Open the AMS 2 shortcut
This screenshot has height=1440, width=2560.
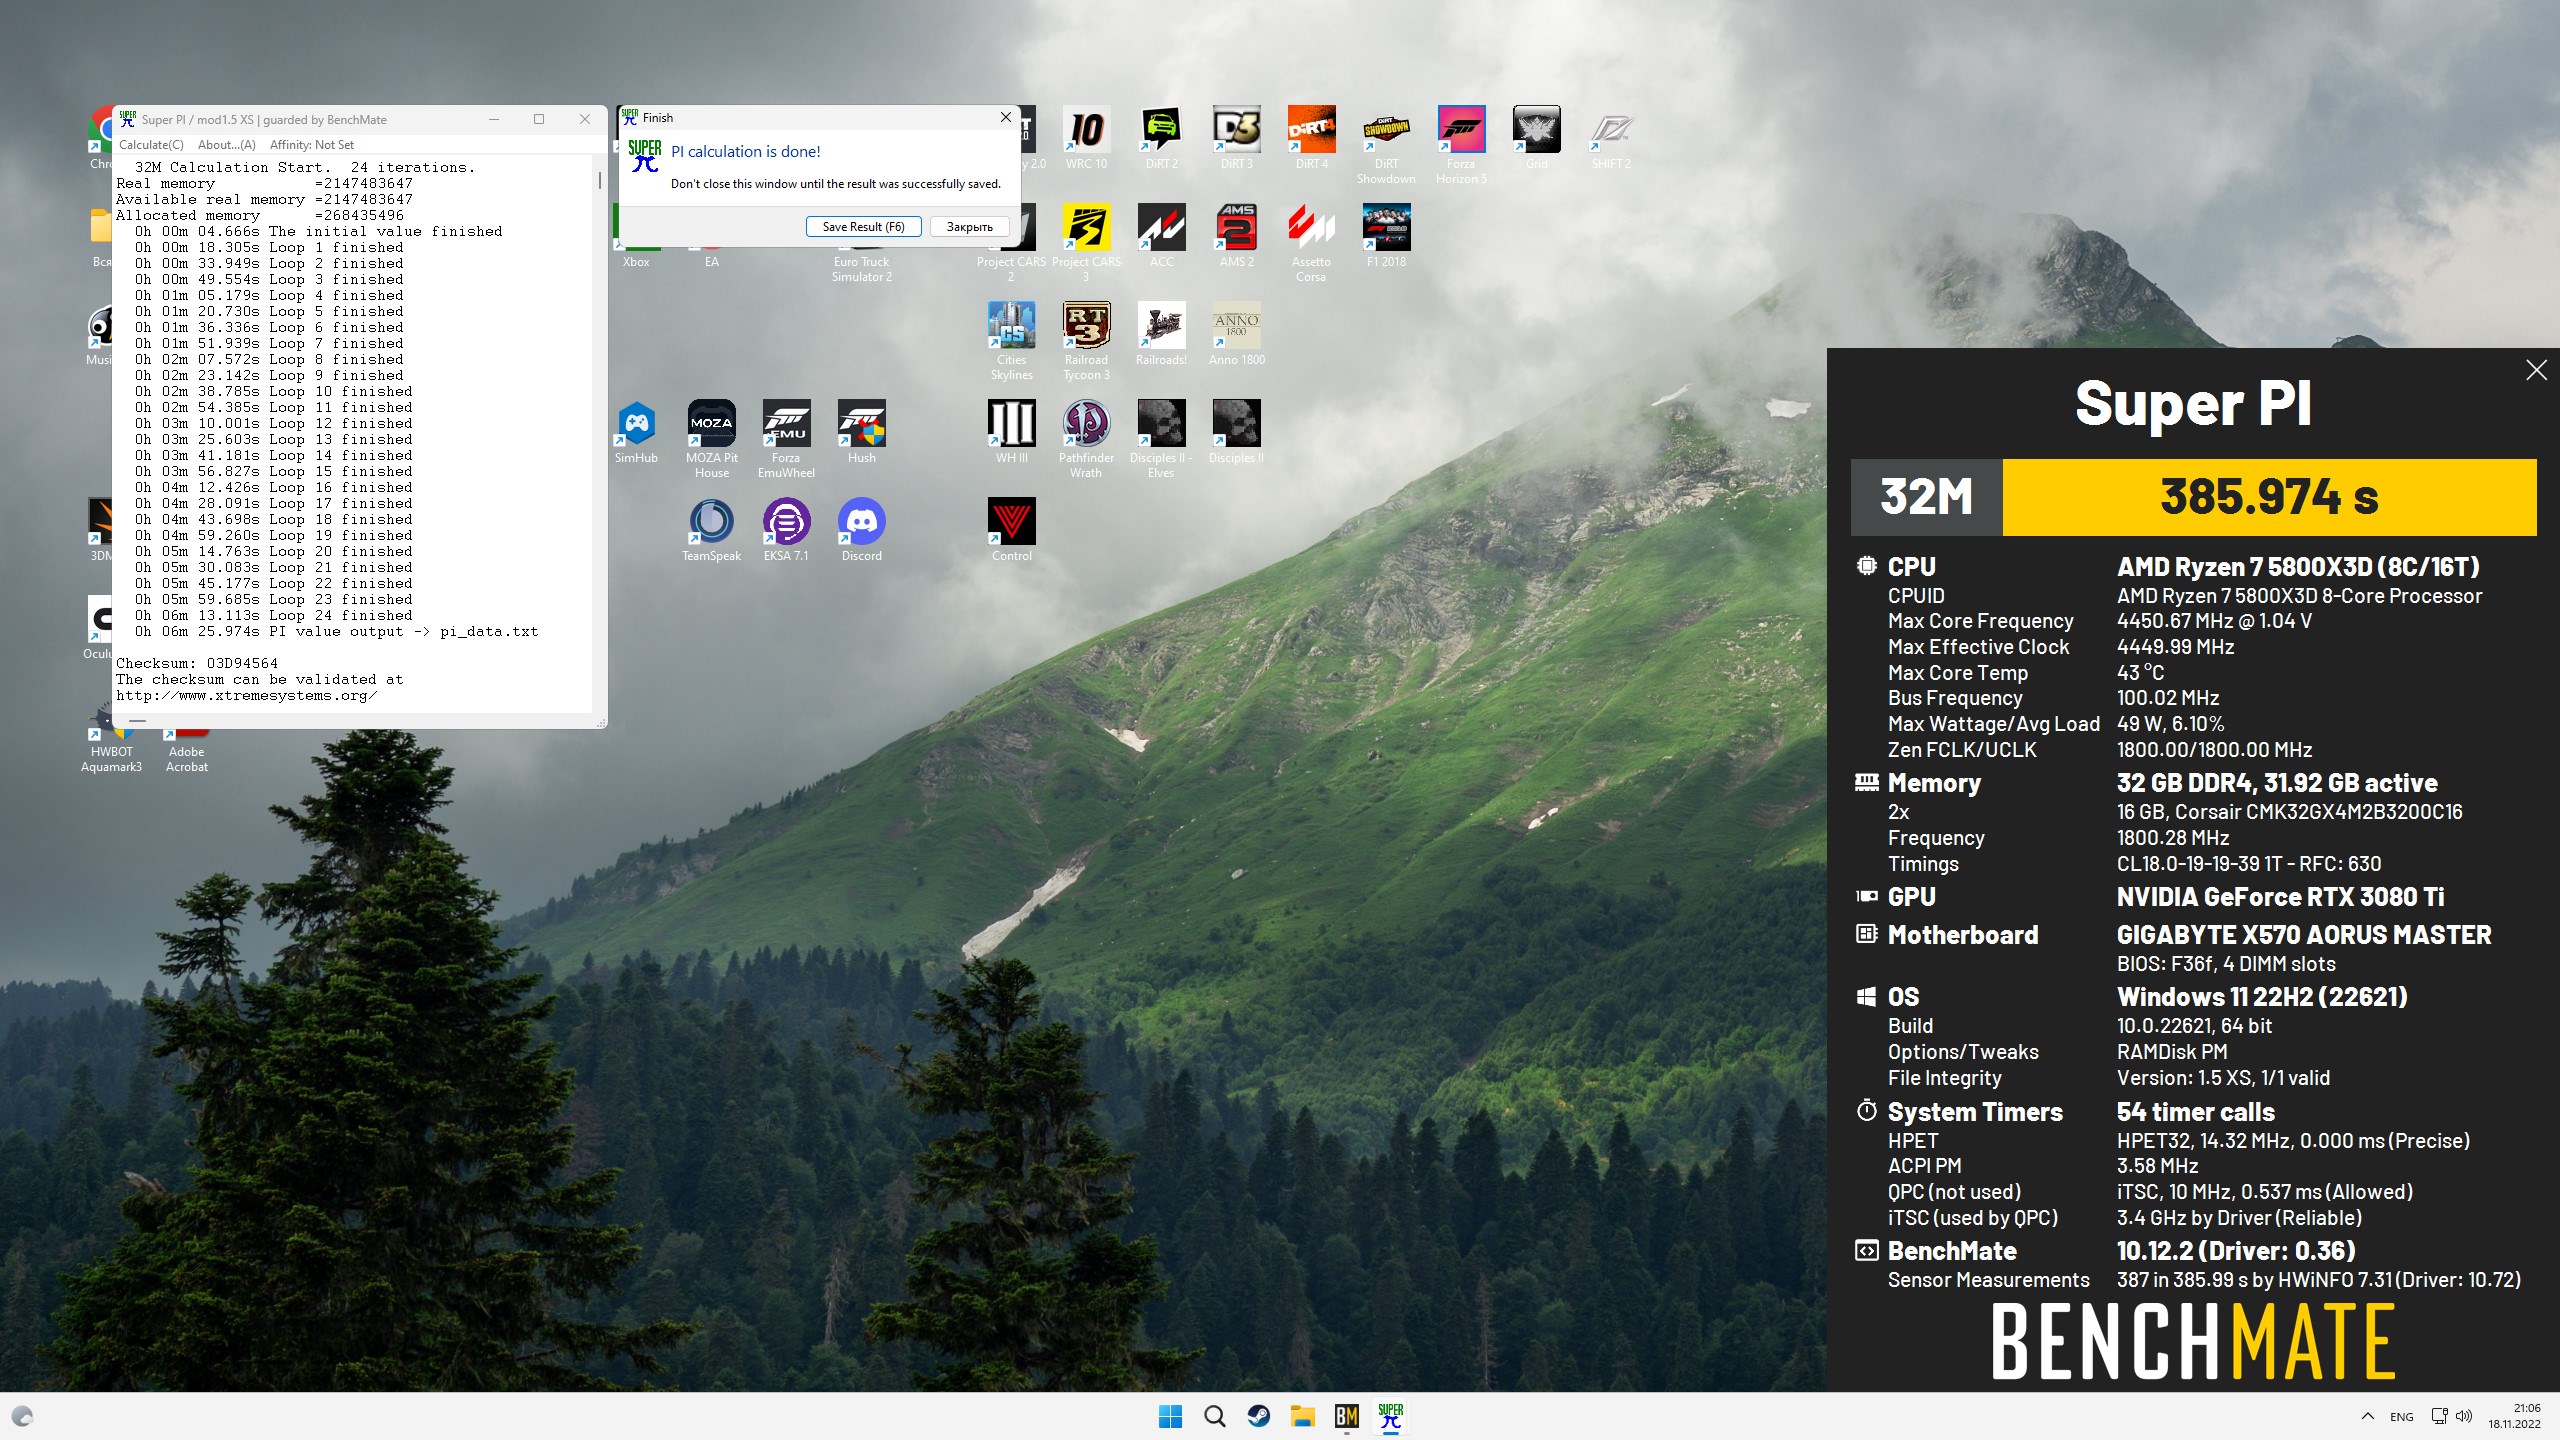pyautogui.click(x=1236, y=236)
